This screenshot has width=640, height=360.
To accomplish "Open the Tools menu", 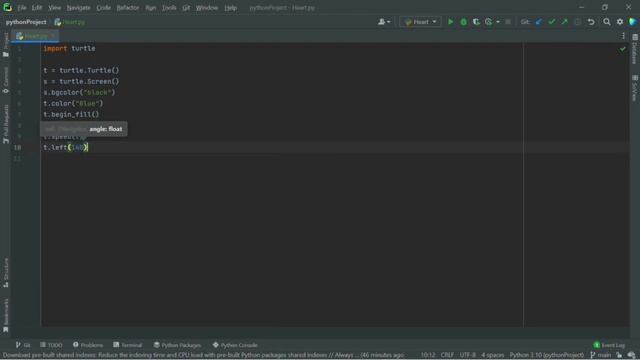I will click(169, 7).
